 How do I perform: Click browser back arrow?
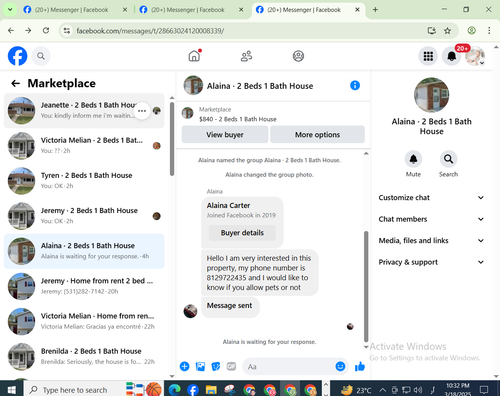click(11, 31)
